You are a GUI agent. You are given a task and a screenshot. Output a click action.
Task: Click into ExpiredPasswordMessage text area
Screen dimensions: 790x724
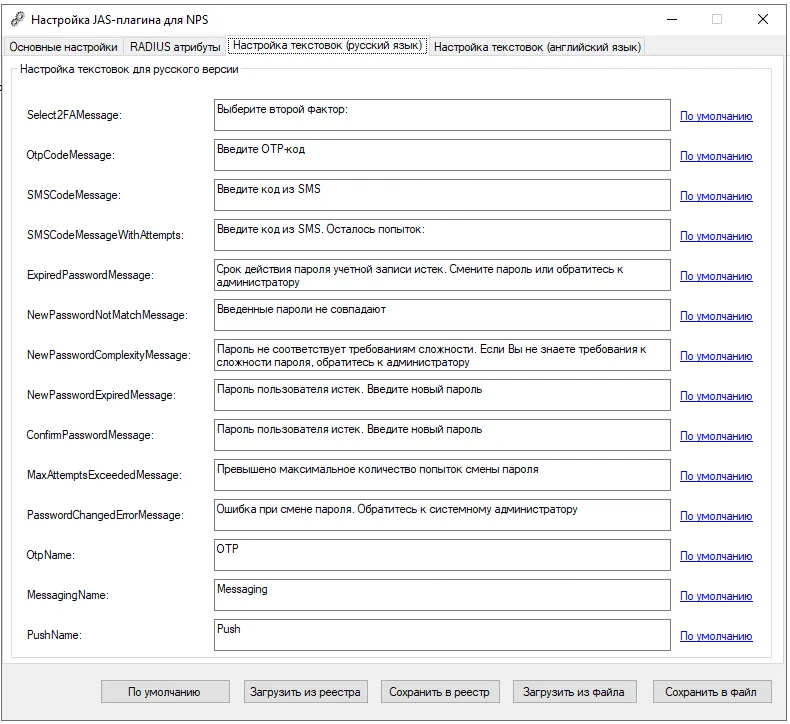[442, 275]
